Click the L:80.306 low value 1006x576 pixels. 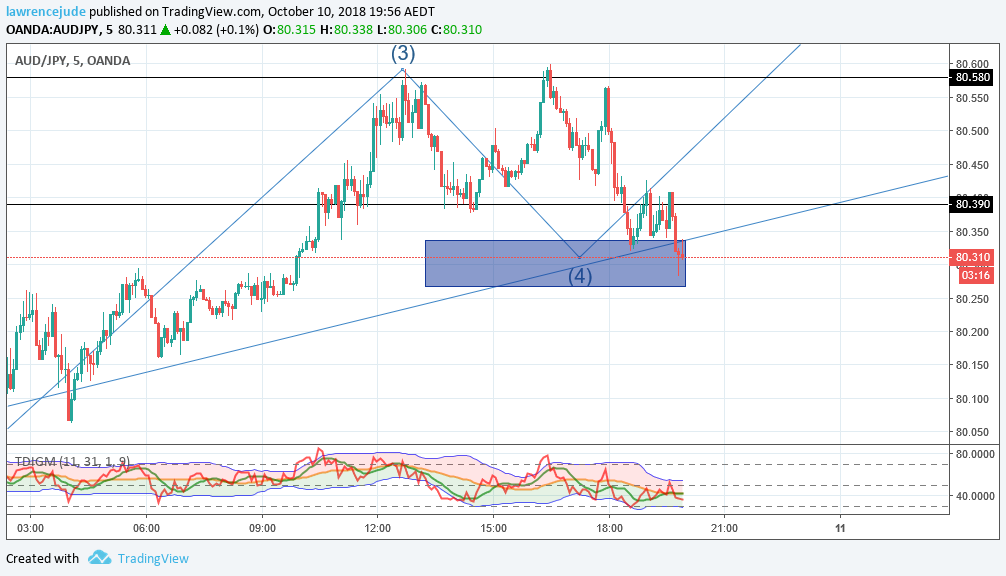402,30
